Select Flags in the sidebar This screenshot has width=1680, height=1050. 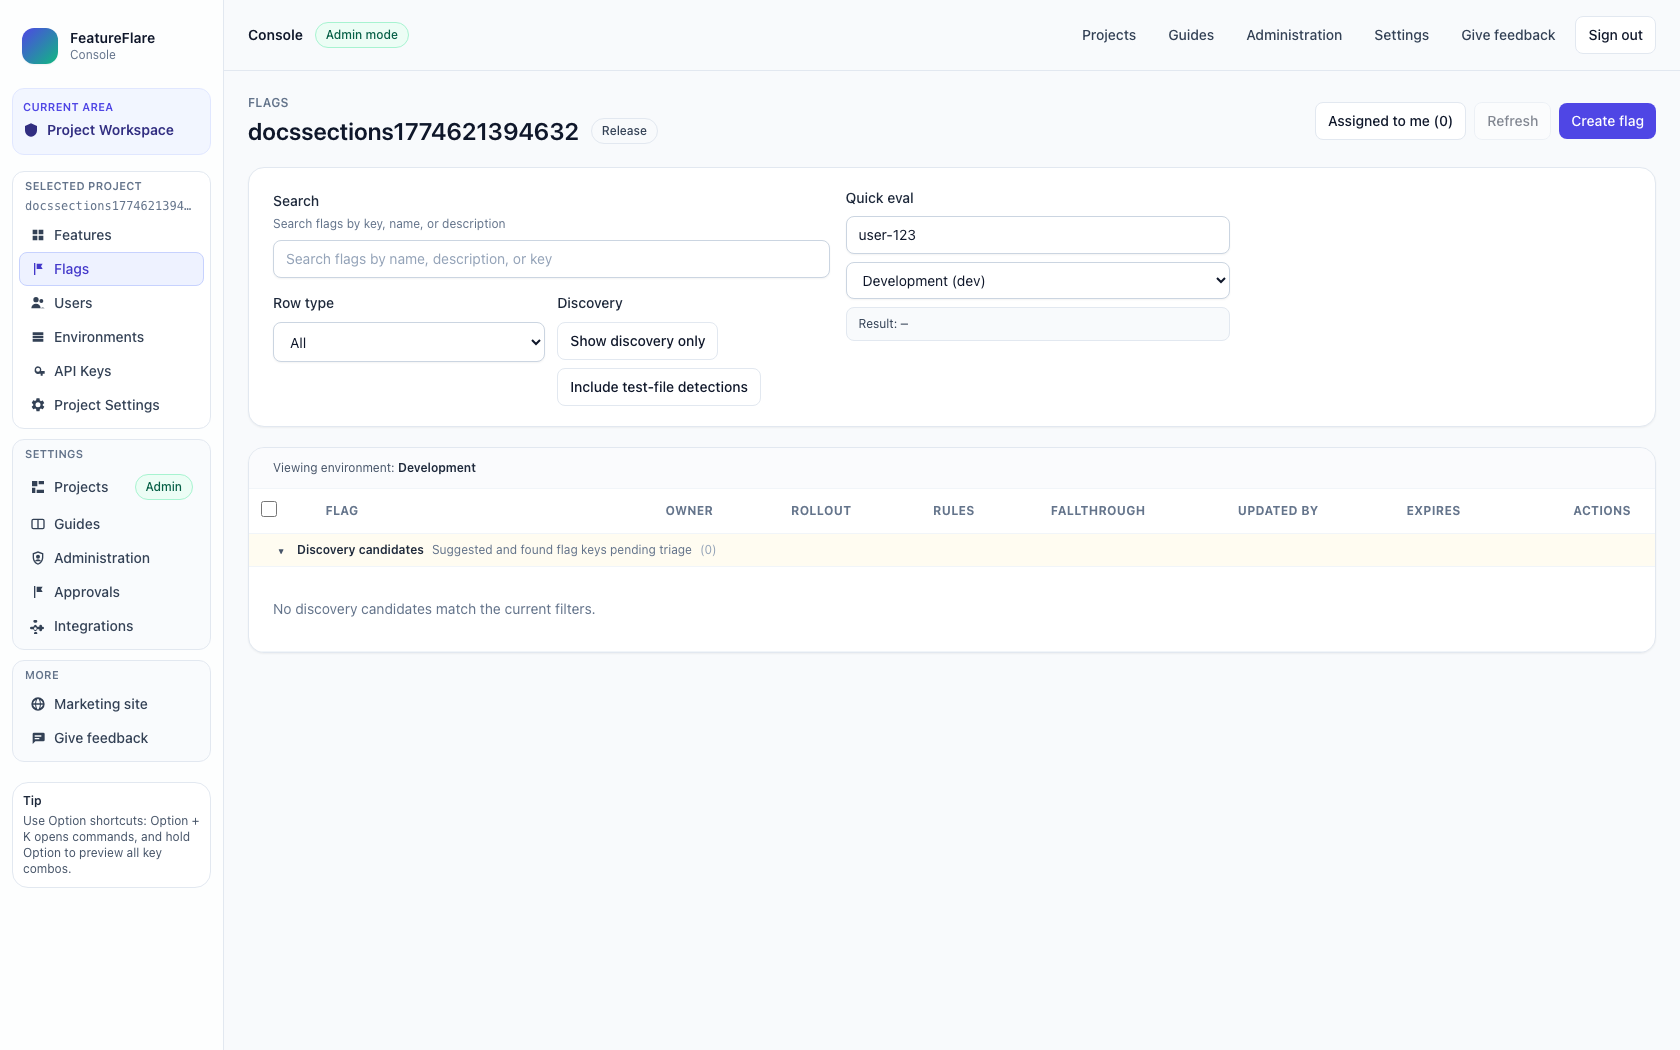pos(111,269)
